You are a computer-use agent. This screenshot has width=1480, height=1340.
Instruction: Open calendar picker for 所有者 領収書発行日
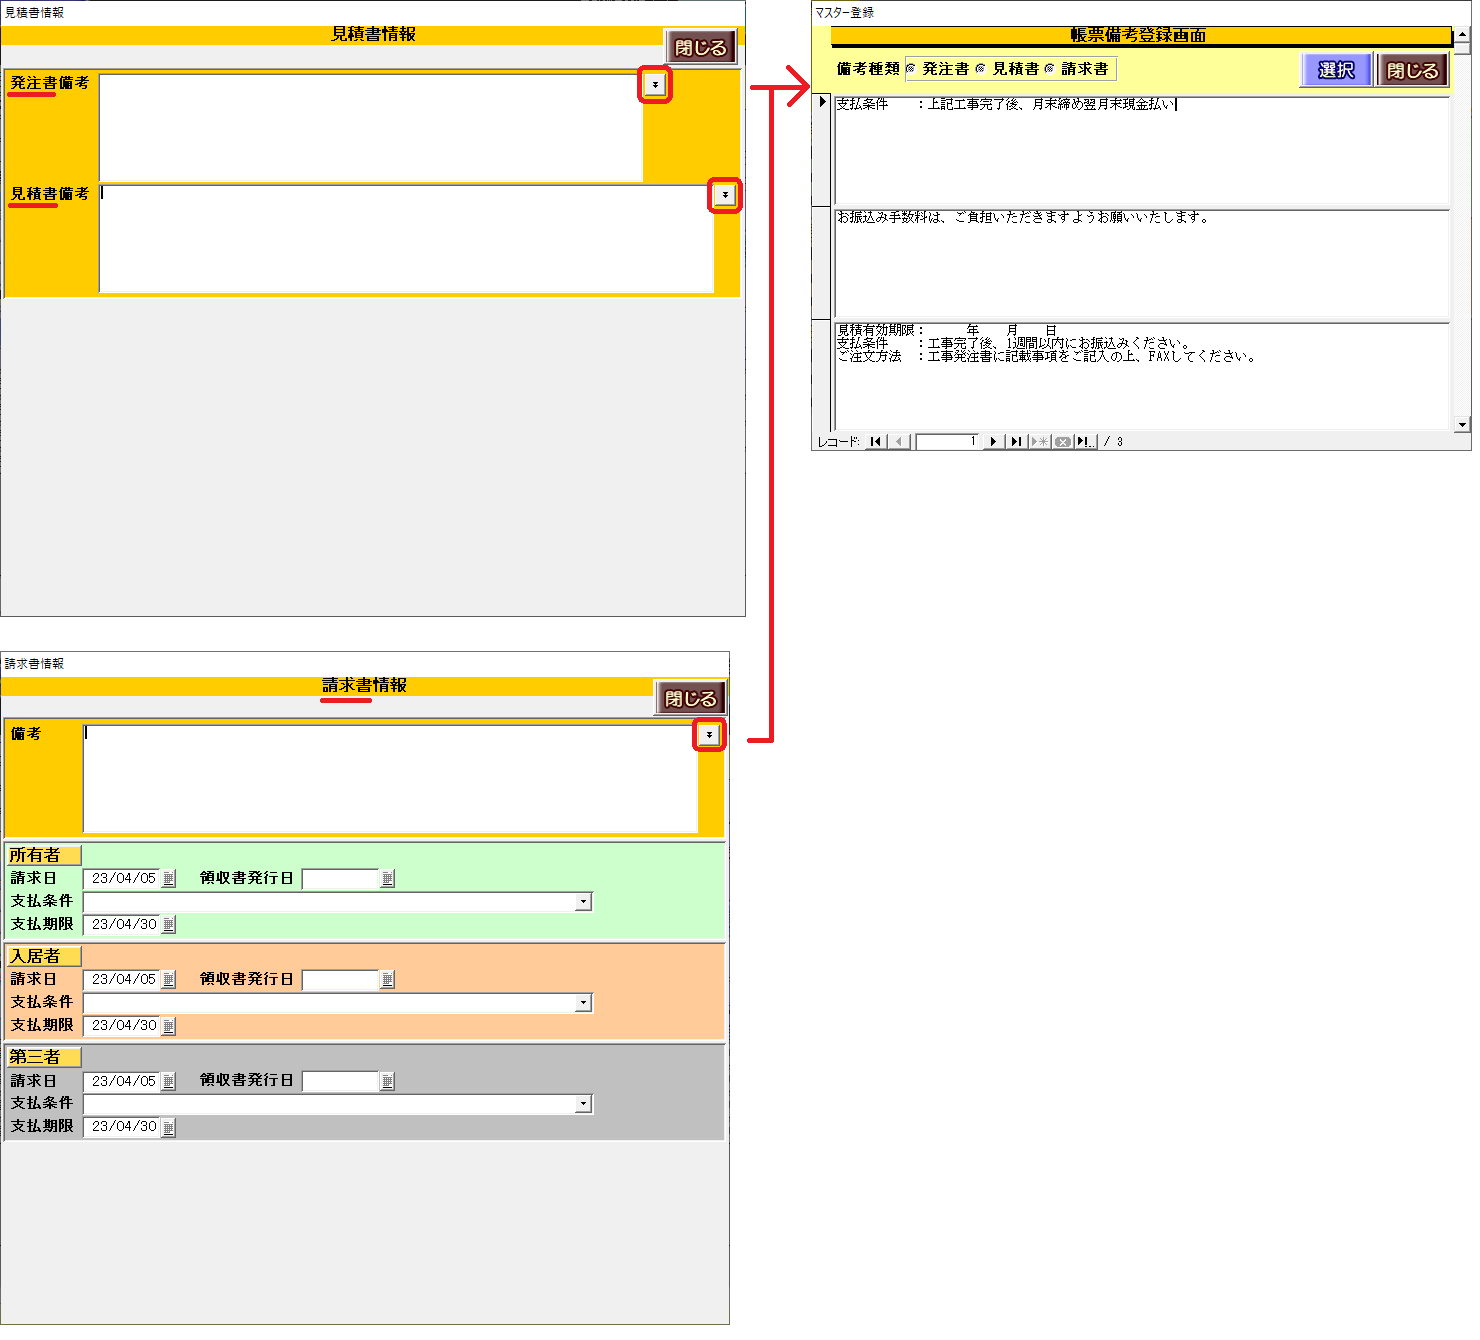pos(387,879)
